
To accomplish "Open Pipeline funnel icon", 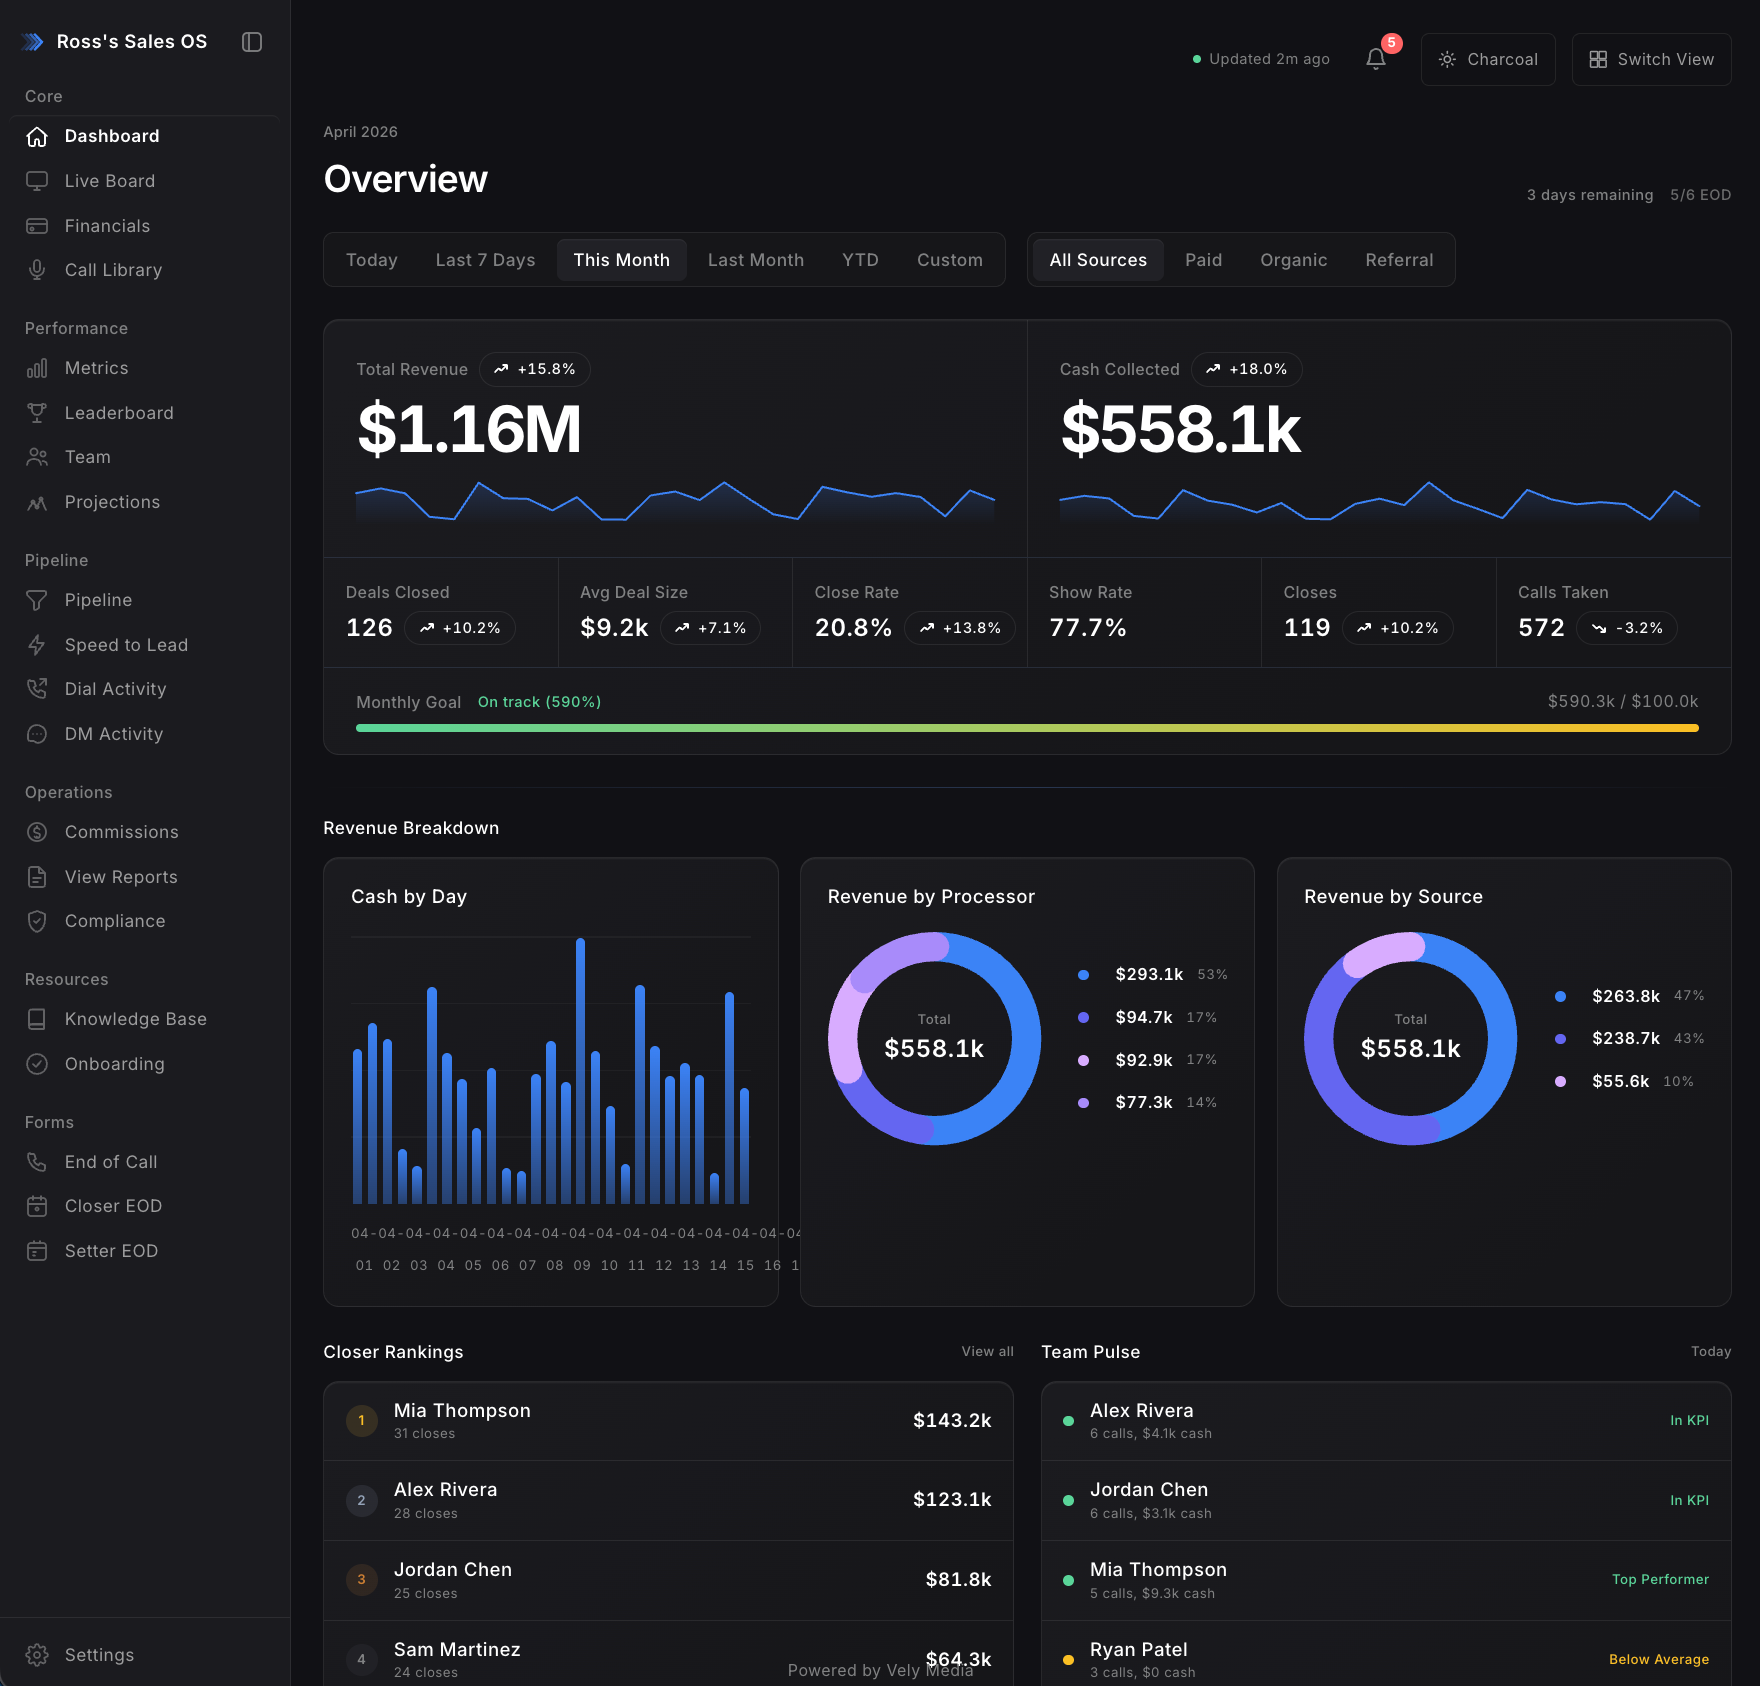I will tap(37, 600).
